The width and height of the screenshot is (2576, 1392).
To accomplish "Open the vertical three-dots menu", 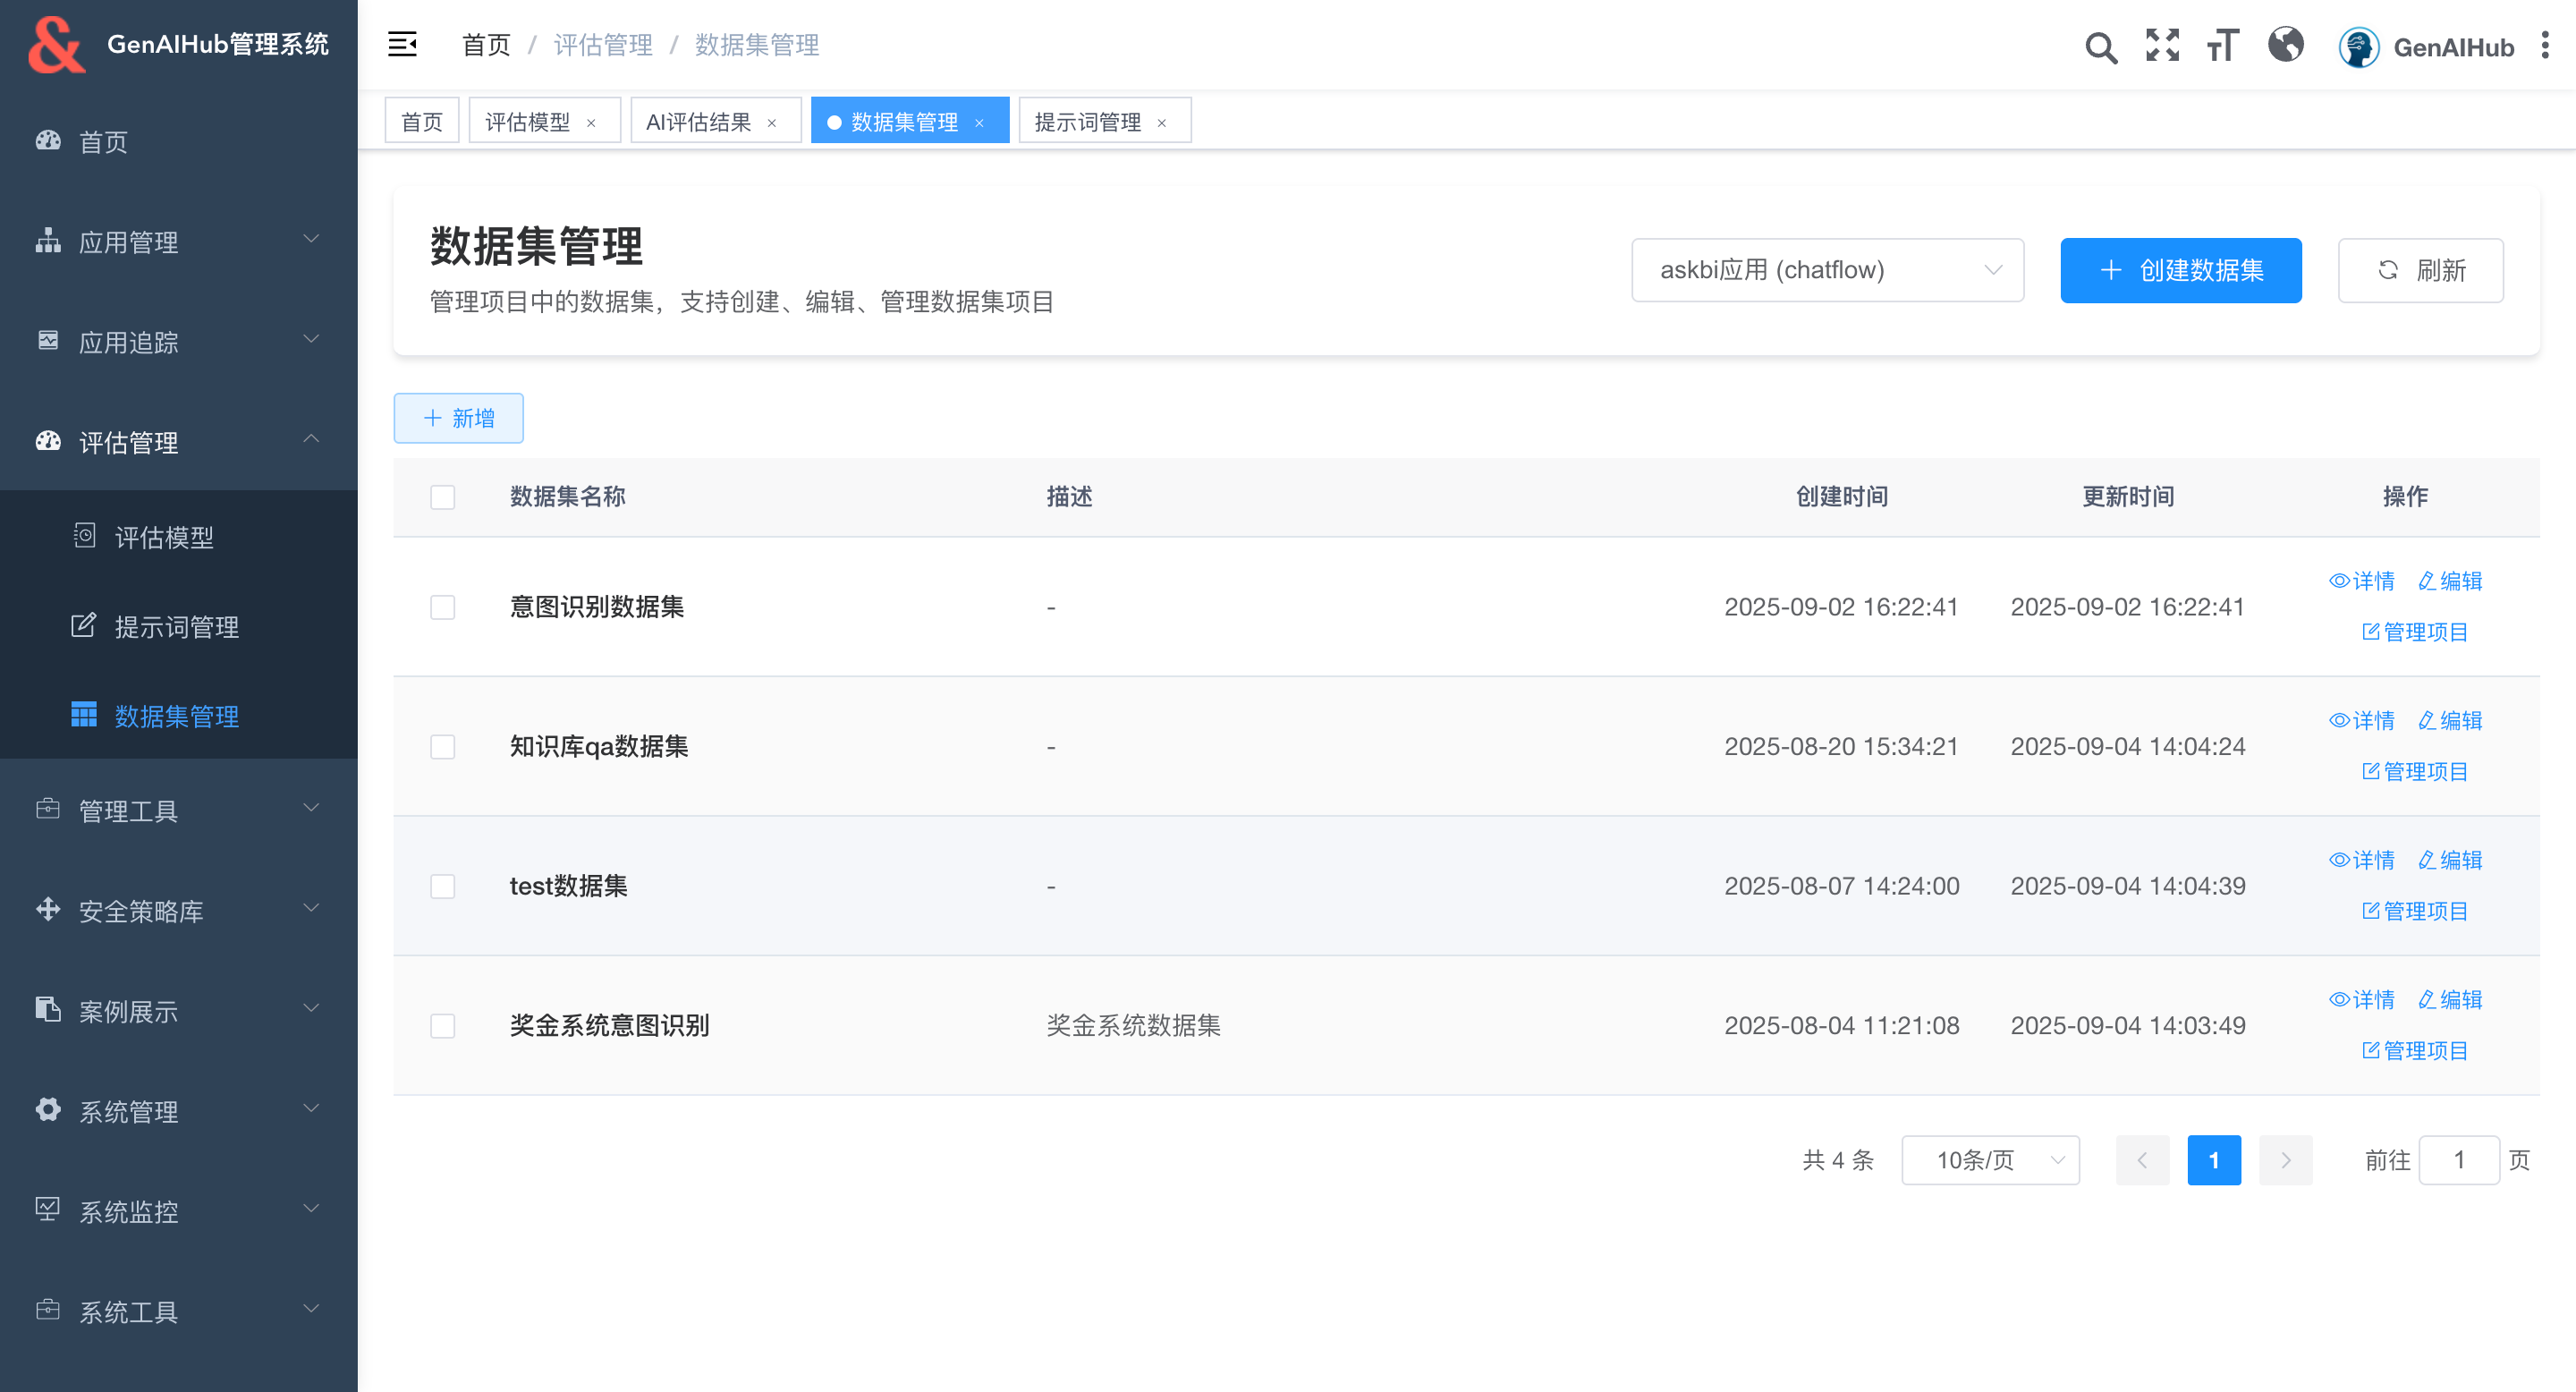I will pos(2545,46).
